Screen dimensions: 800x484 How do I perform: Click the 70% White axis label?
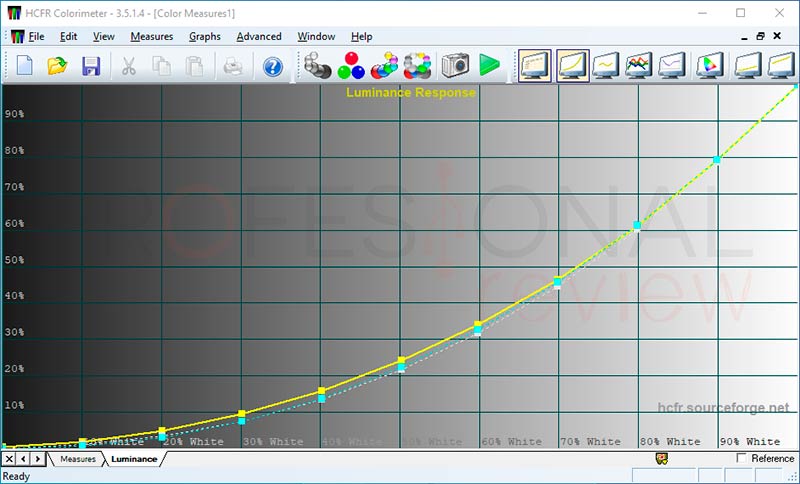coord(591,442)
